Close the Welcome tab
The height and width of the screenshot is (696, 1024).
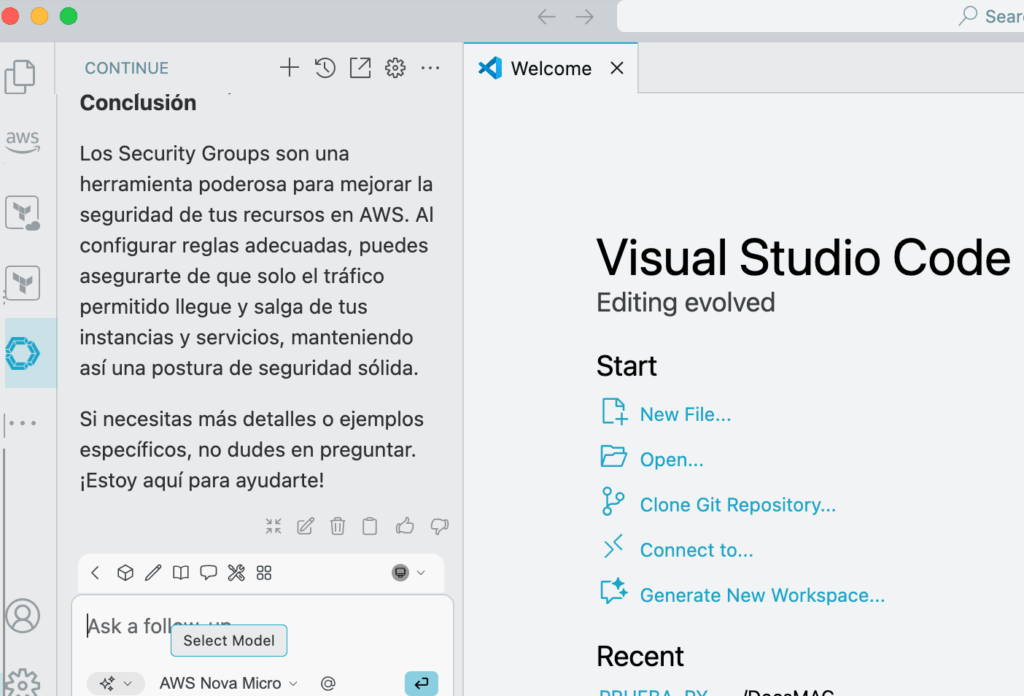point(616,68)
